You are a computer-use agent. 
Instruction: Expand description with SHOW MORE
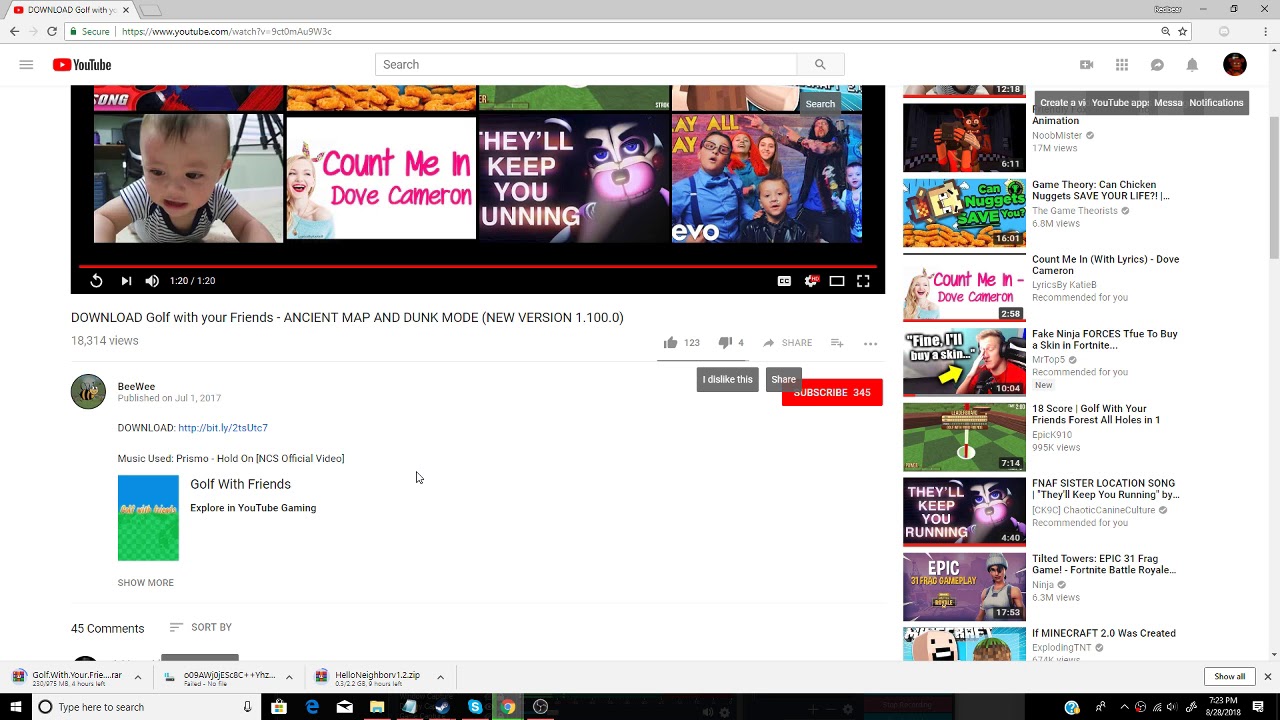pyautogui.click(x=146, y=583)
